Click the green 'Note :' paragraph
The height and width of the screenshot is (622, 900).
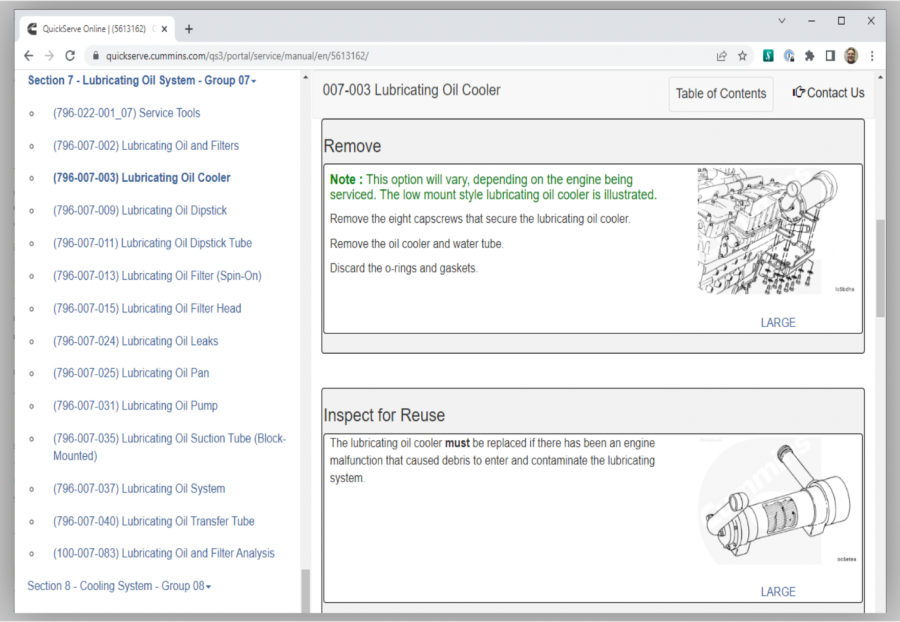point(494,187)
